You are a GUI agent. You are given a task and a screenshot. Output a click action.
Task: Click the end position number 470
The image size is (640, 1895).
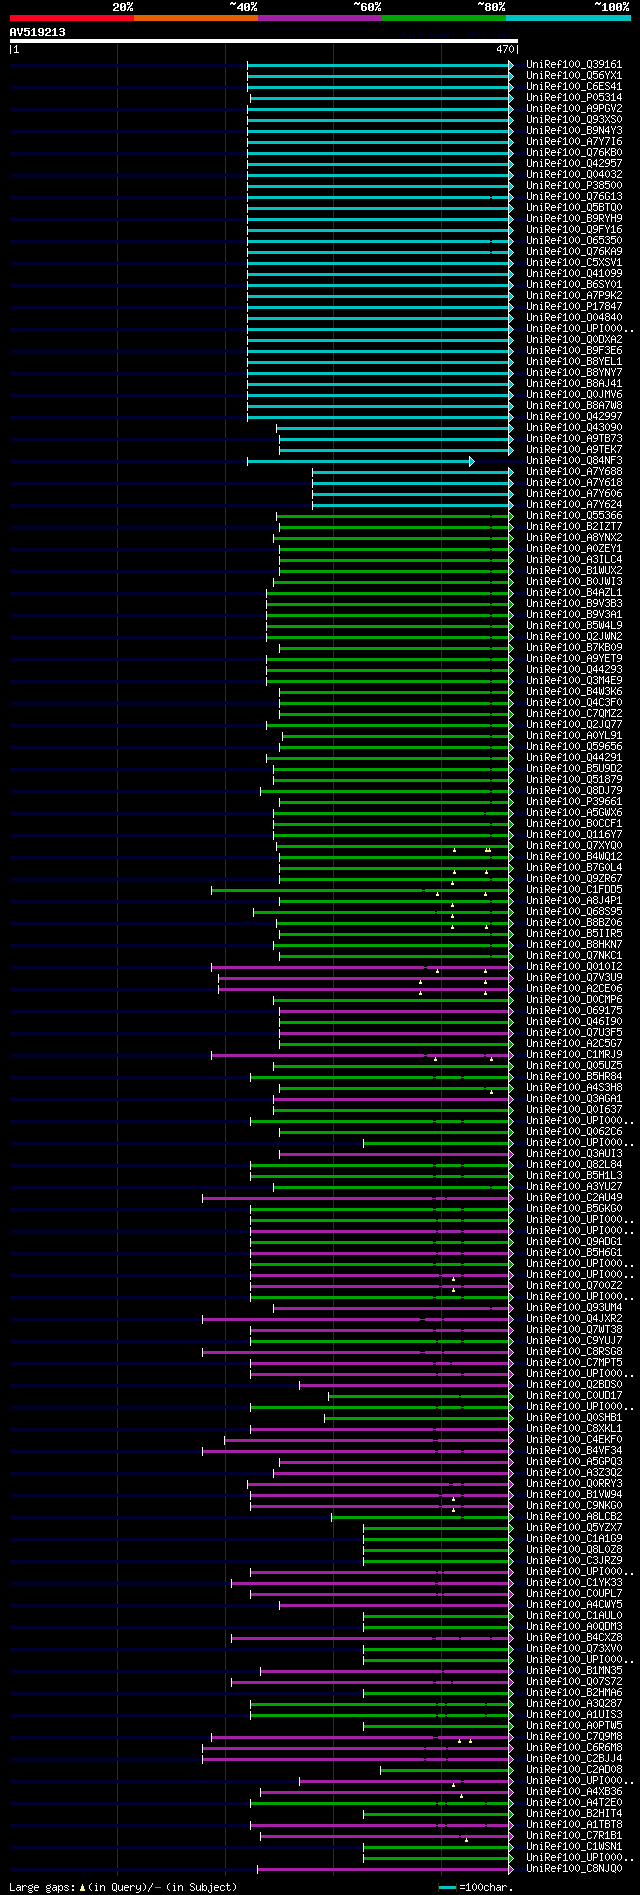coord(504,48)
